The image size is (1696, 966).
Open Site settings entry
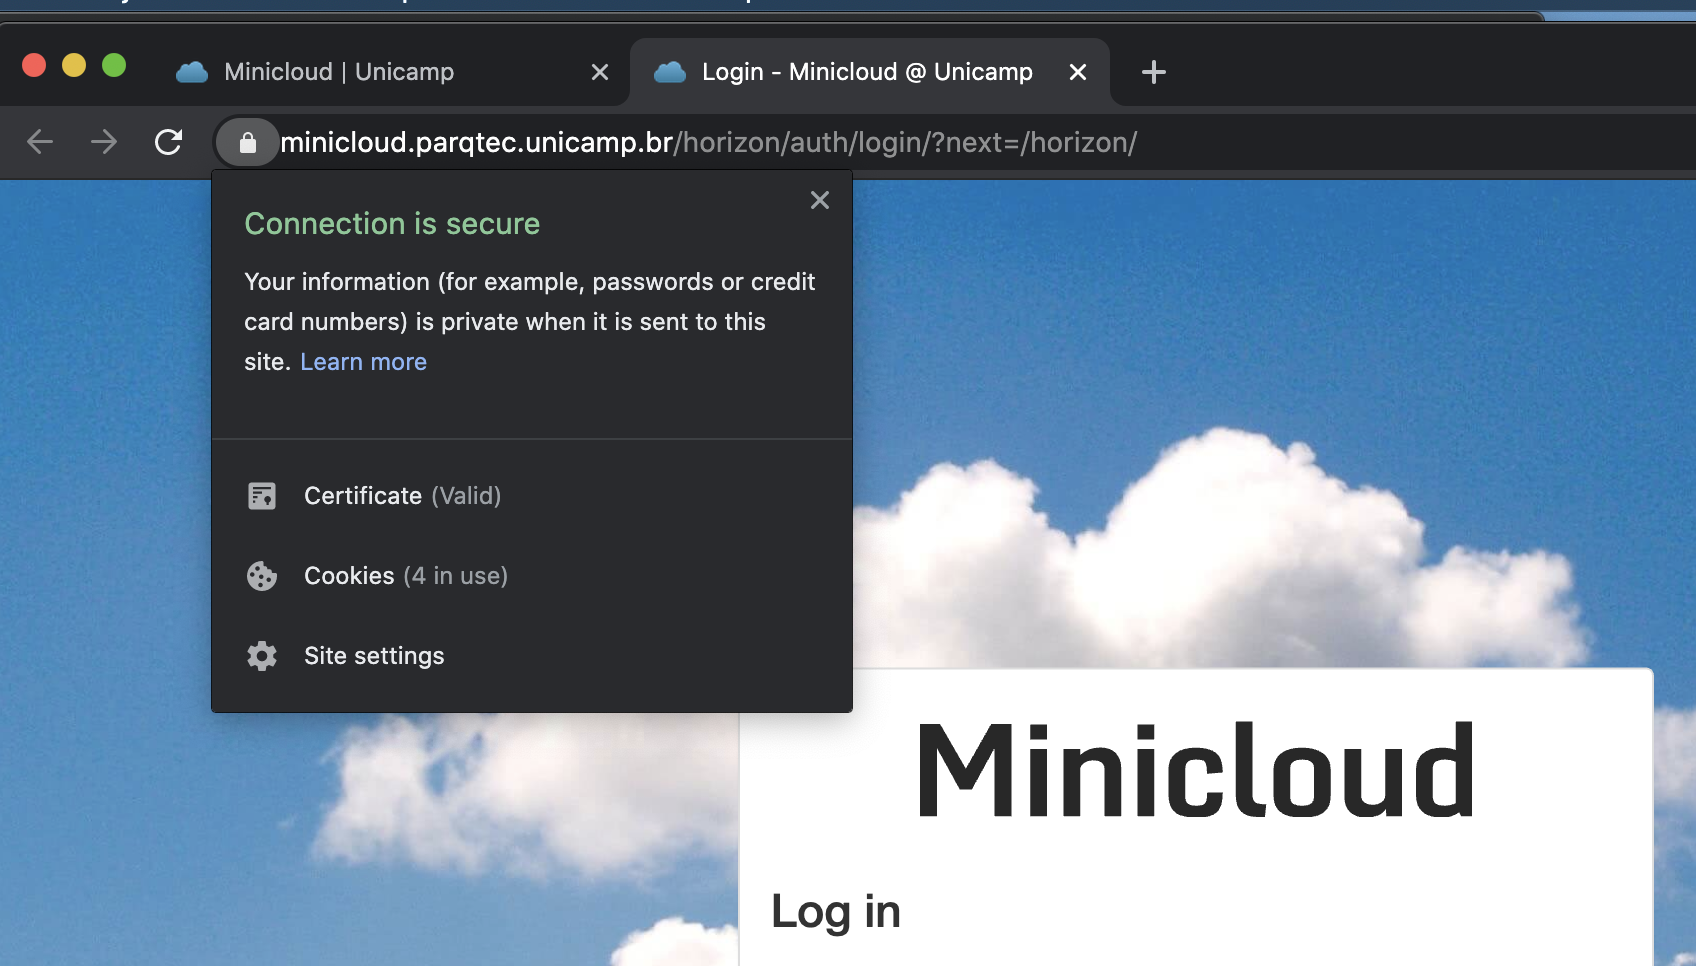point(532,656)
